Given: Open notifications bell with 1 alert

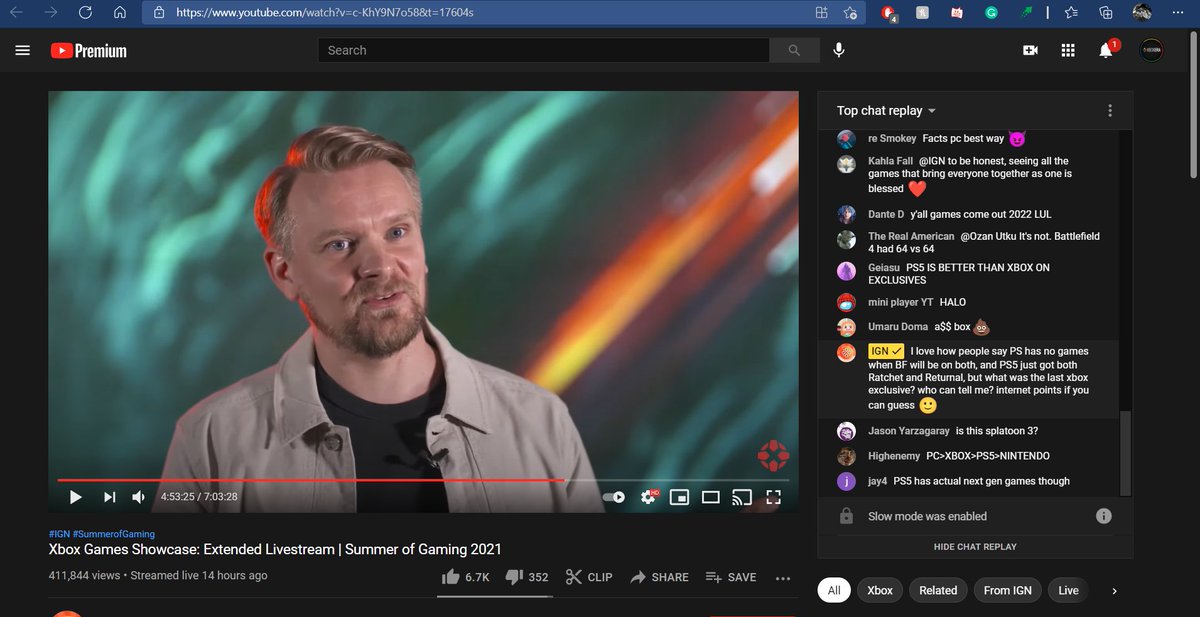Looking at the screenshot, I should (1106, 49).
